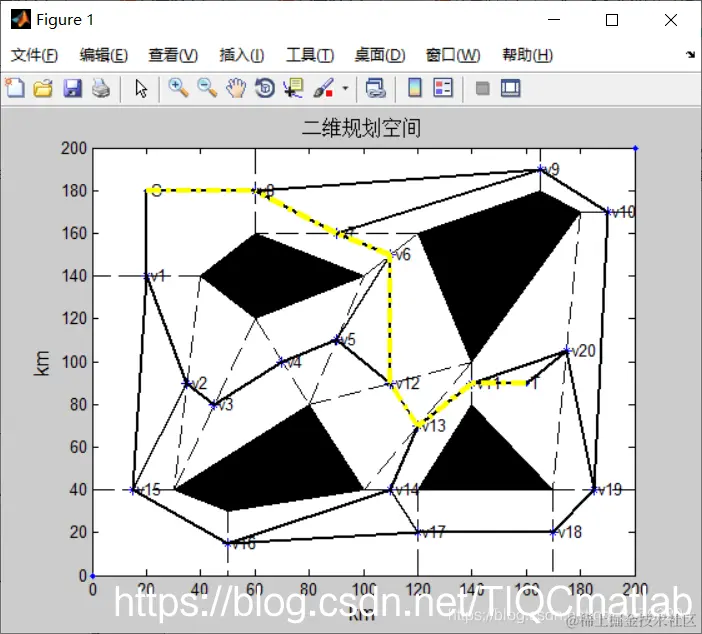
Task: Click the node label v12
Action: (407, 383)
